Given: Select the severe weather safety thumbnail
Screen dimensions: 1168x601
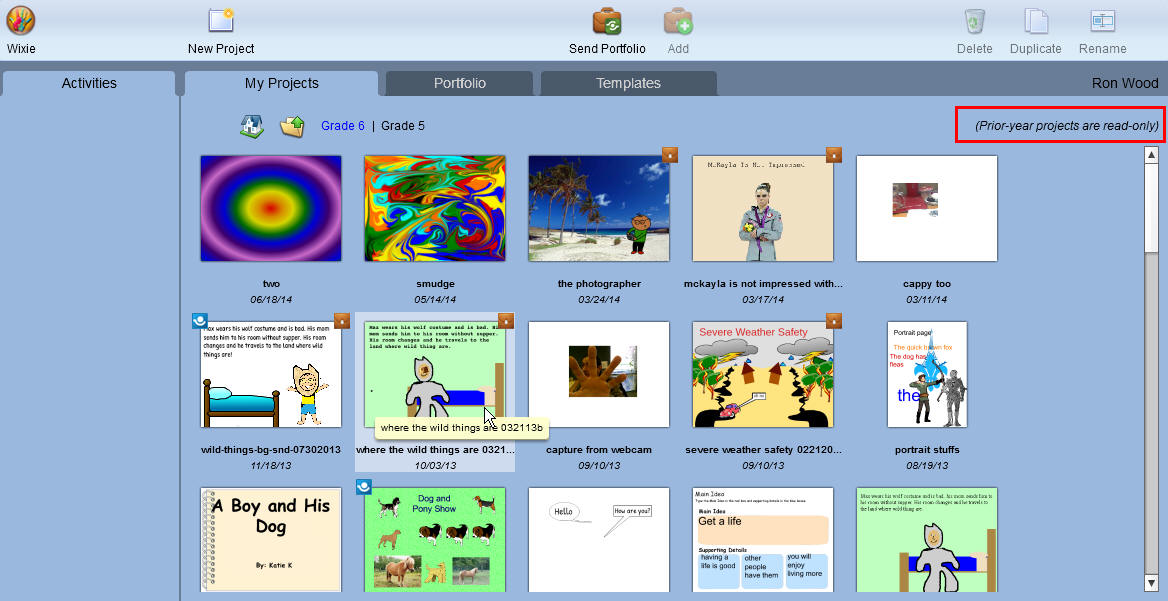Looking at the screenshot, I should pyautogui.click(x=763, y=375).
